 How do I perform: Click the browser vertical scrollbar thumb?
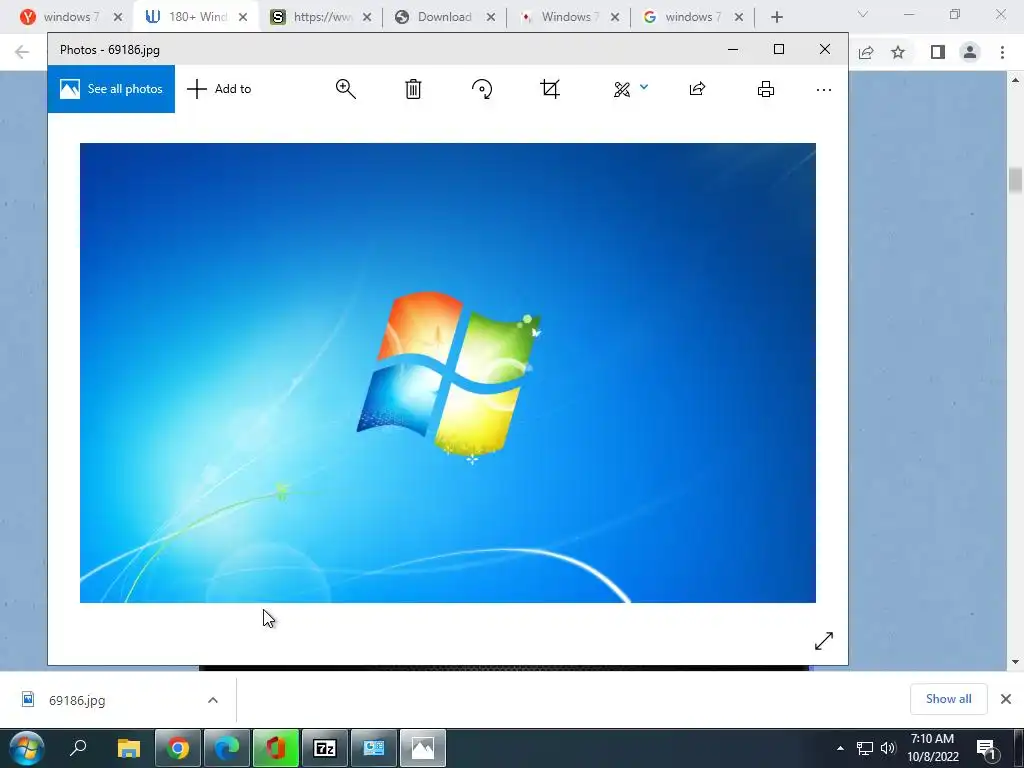click(1015, 180)
